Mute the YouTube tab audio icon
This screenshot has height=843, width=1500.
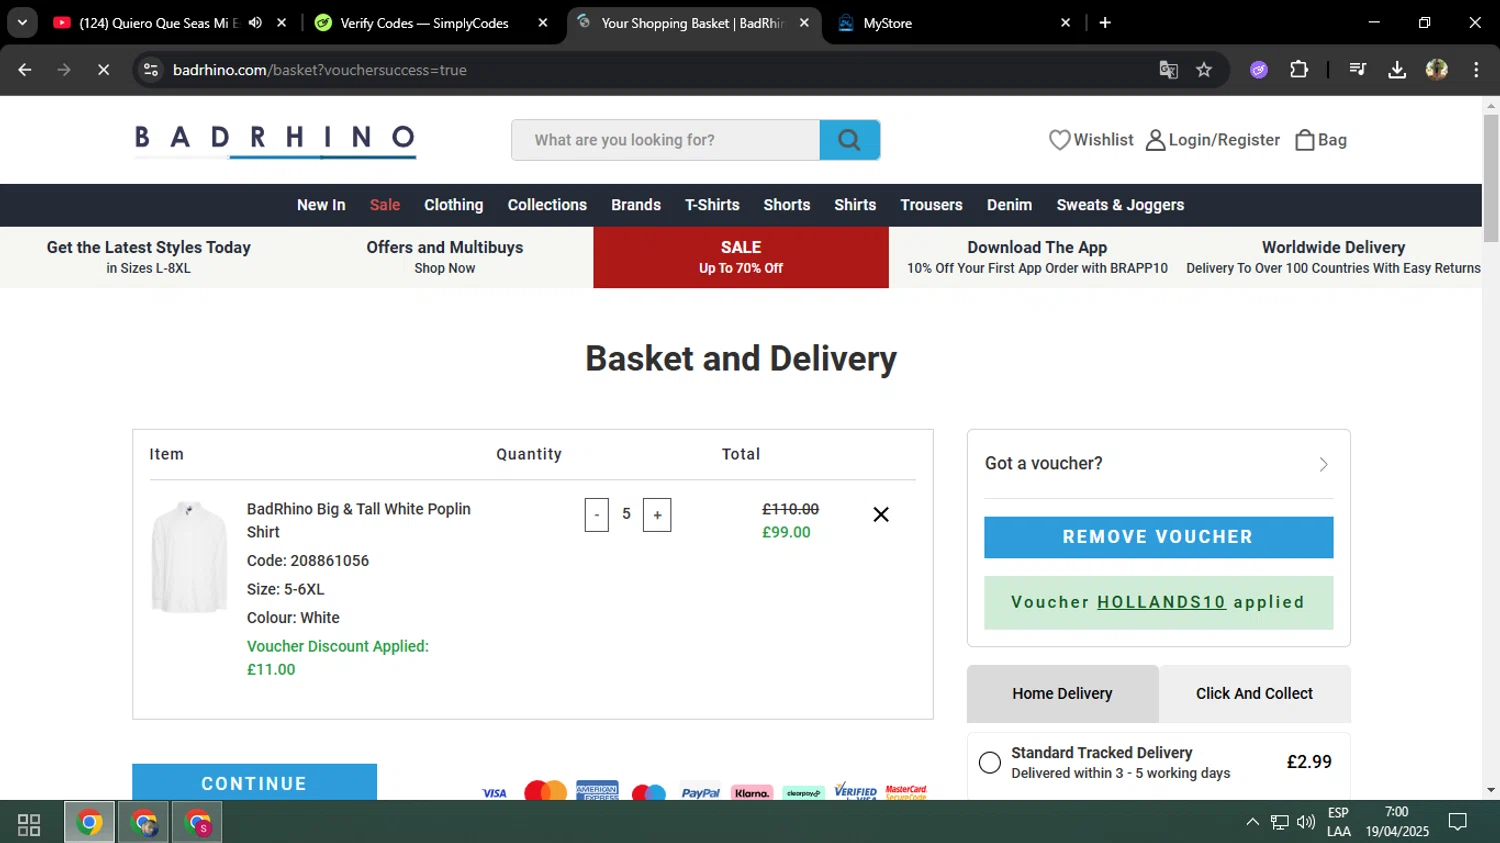point(255,23)
